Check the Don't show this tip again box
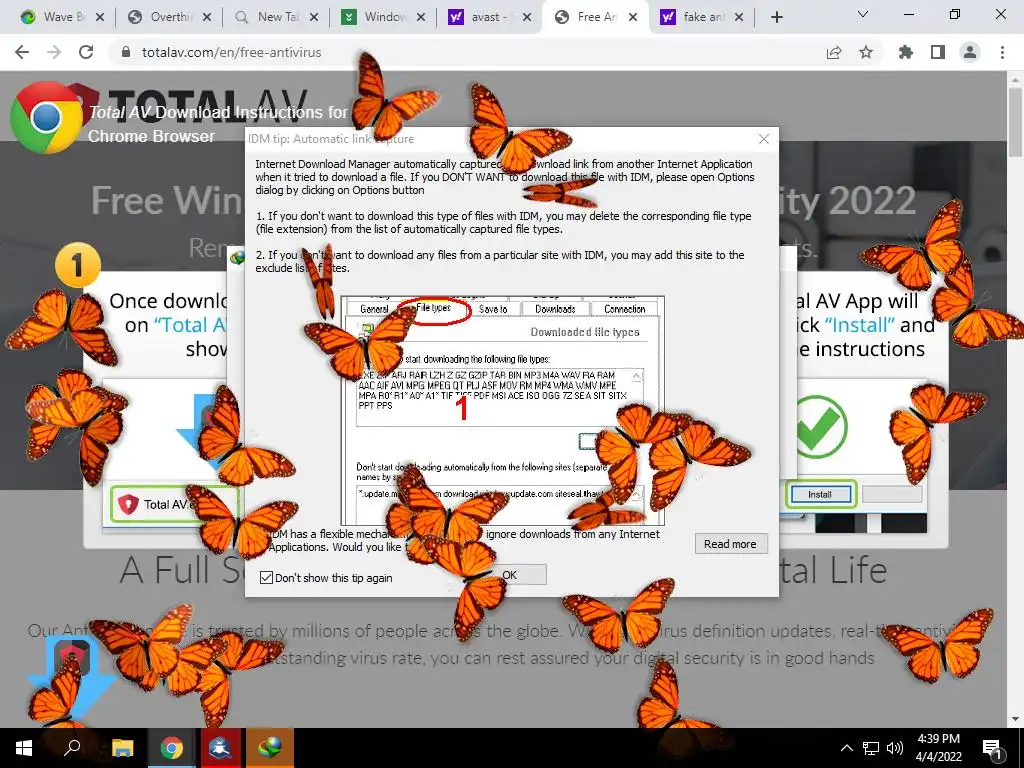 click(x=266, y=577)
